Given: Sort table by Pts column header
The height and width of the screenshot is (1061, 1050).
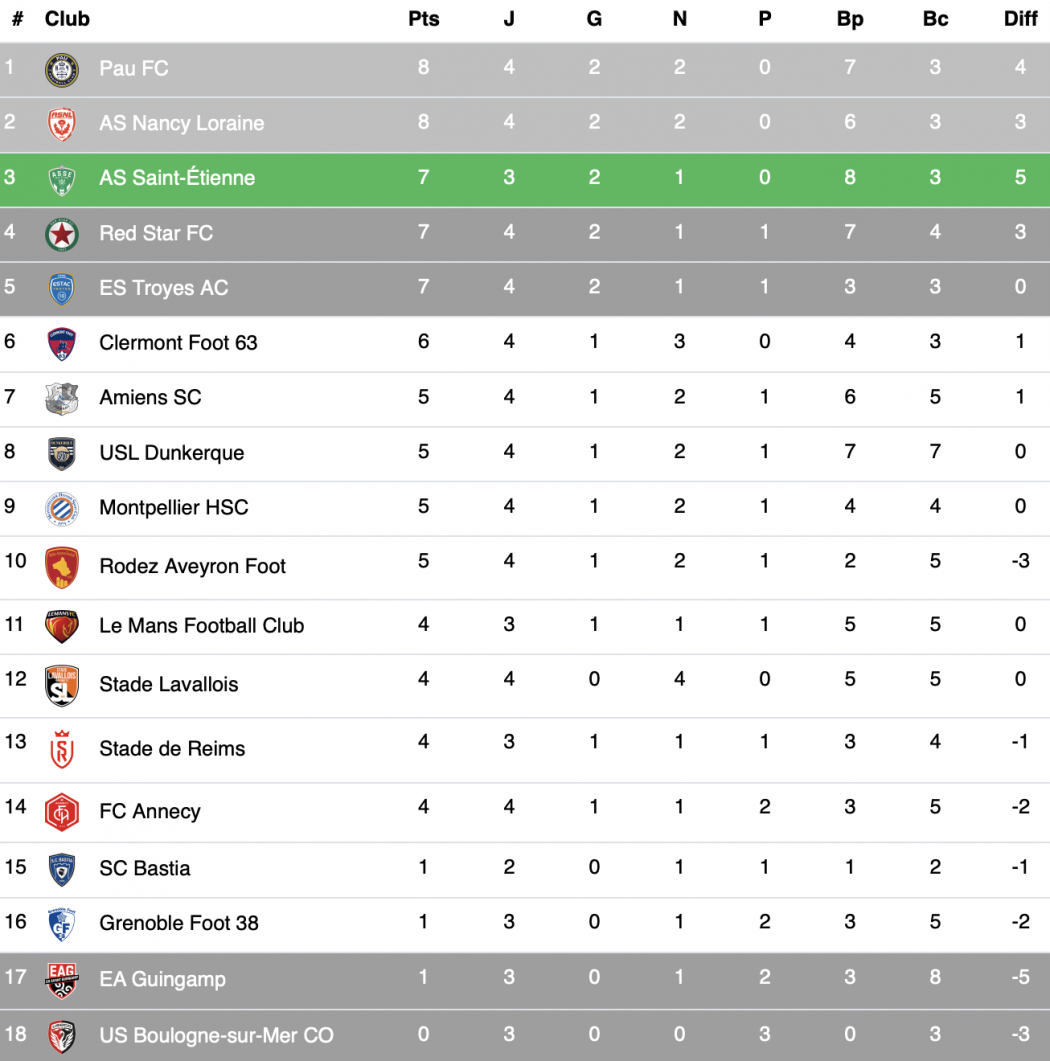Looking at the screenshot, I should click(424, 19).
